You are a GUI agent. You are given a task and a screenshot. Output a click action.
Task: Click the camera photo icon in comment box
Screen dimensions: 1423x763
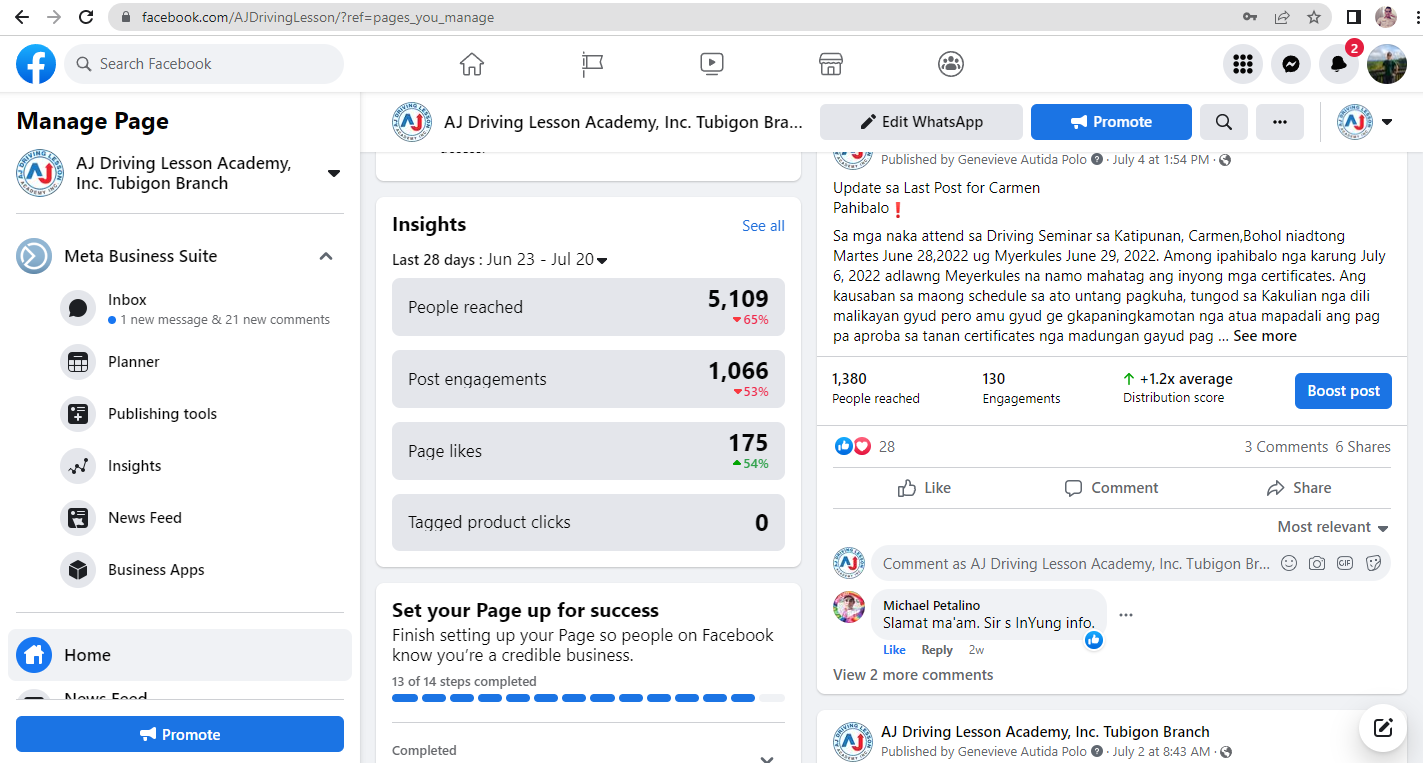point(1317,563)
